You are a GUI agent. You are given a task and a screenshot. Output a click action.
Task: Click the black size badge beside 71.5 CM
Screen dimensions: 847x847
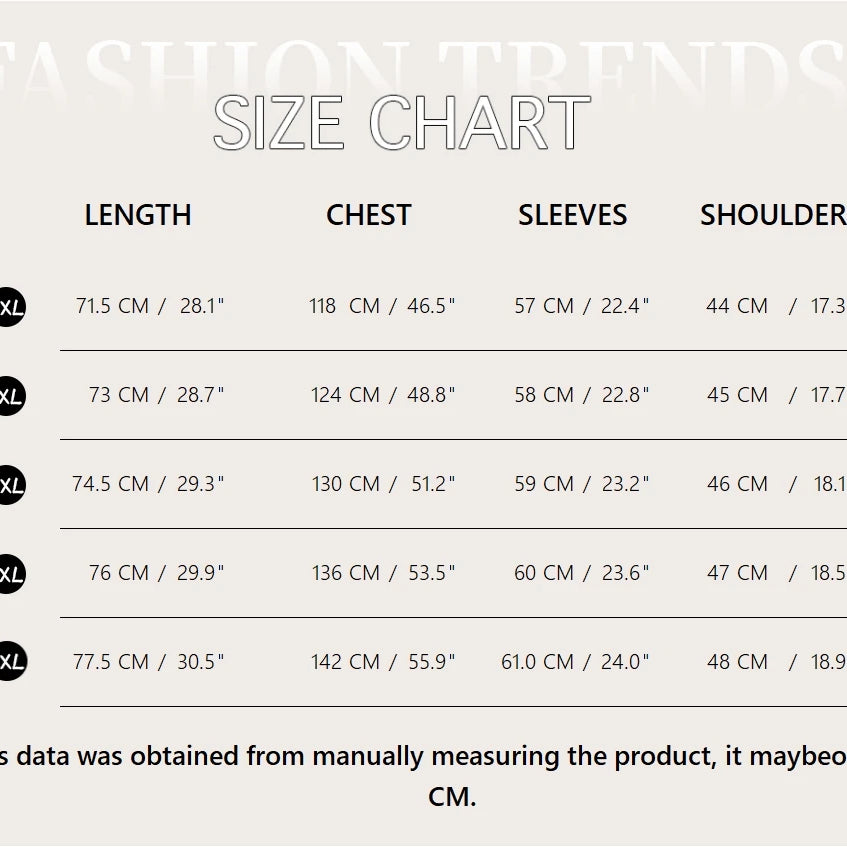point(10,306)
